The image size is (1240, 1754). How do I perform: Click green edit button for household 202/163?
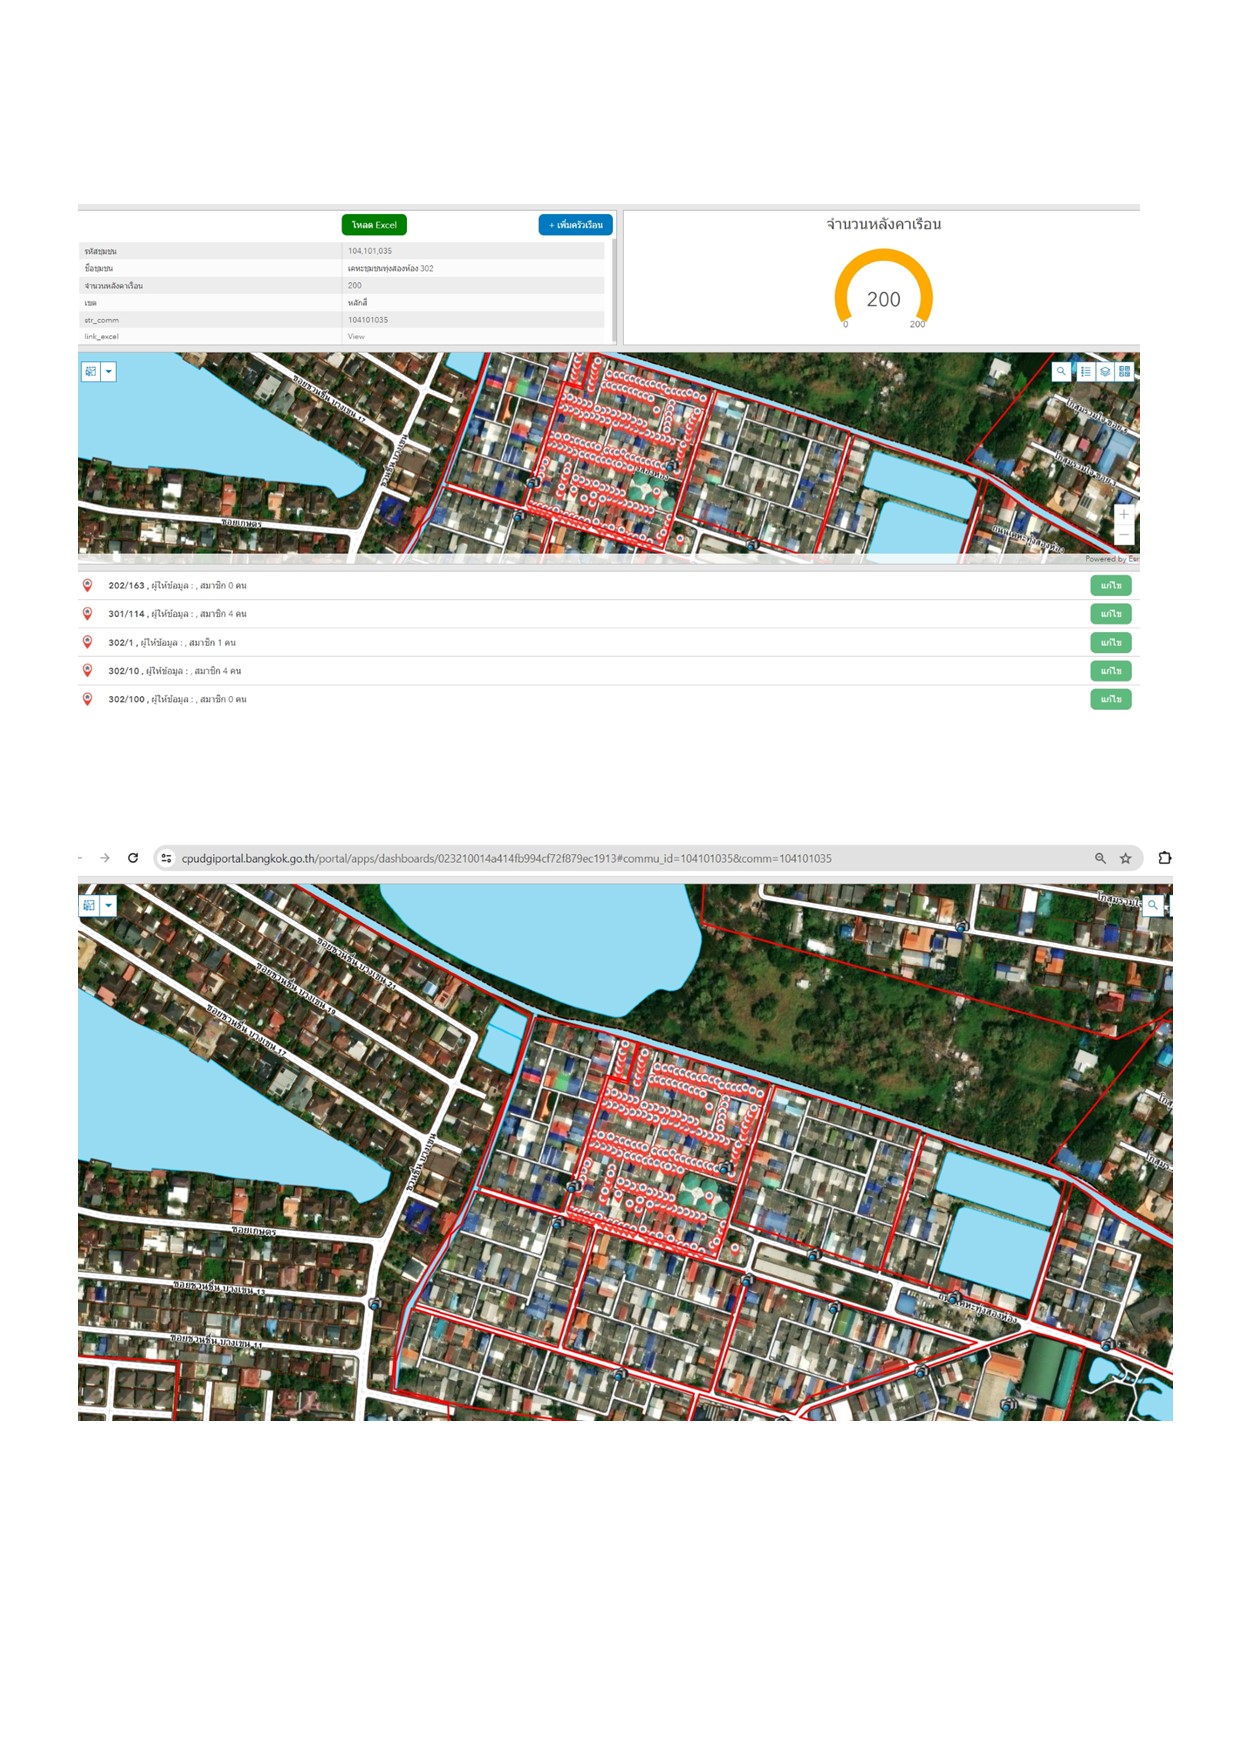1110,586
